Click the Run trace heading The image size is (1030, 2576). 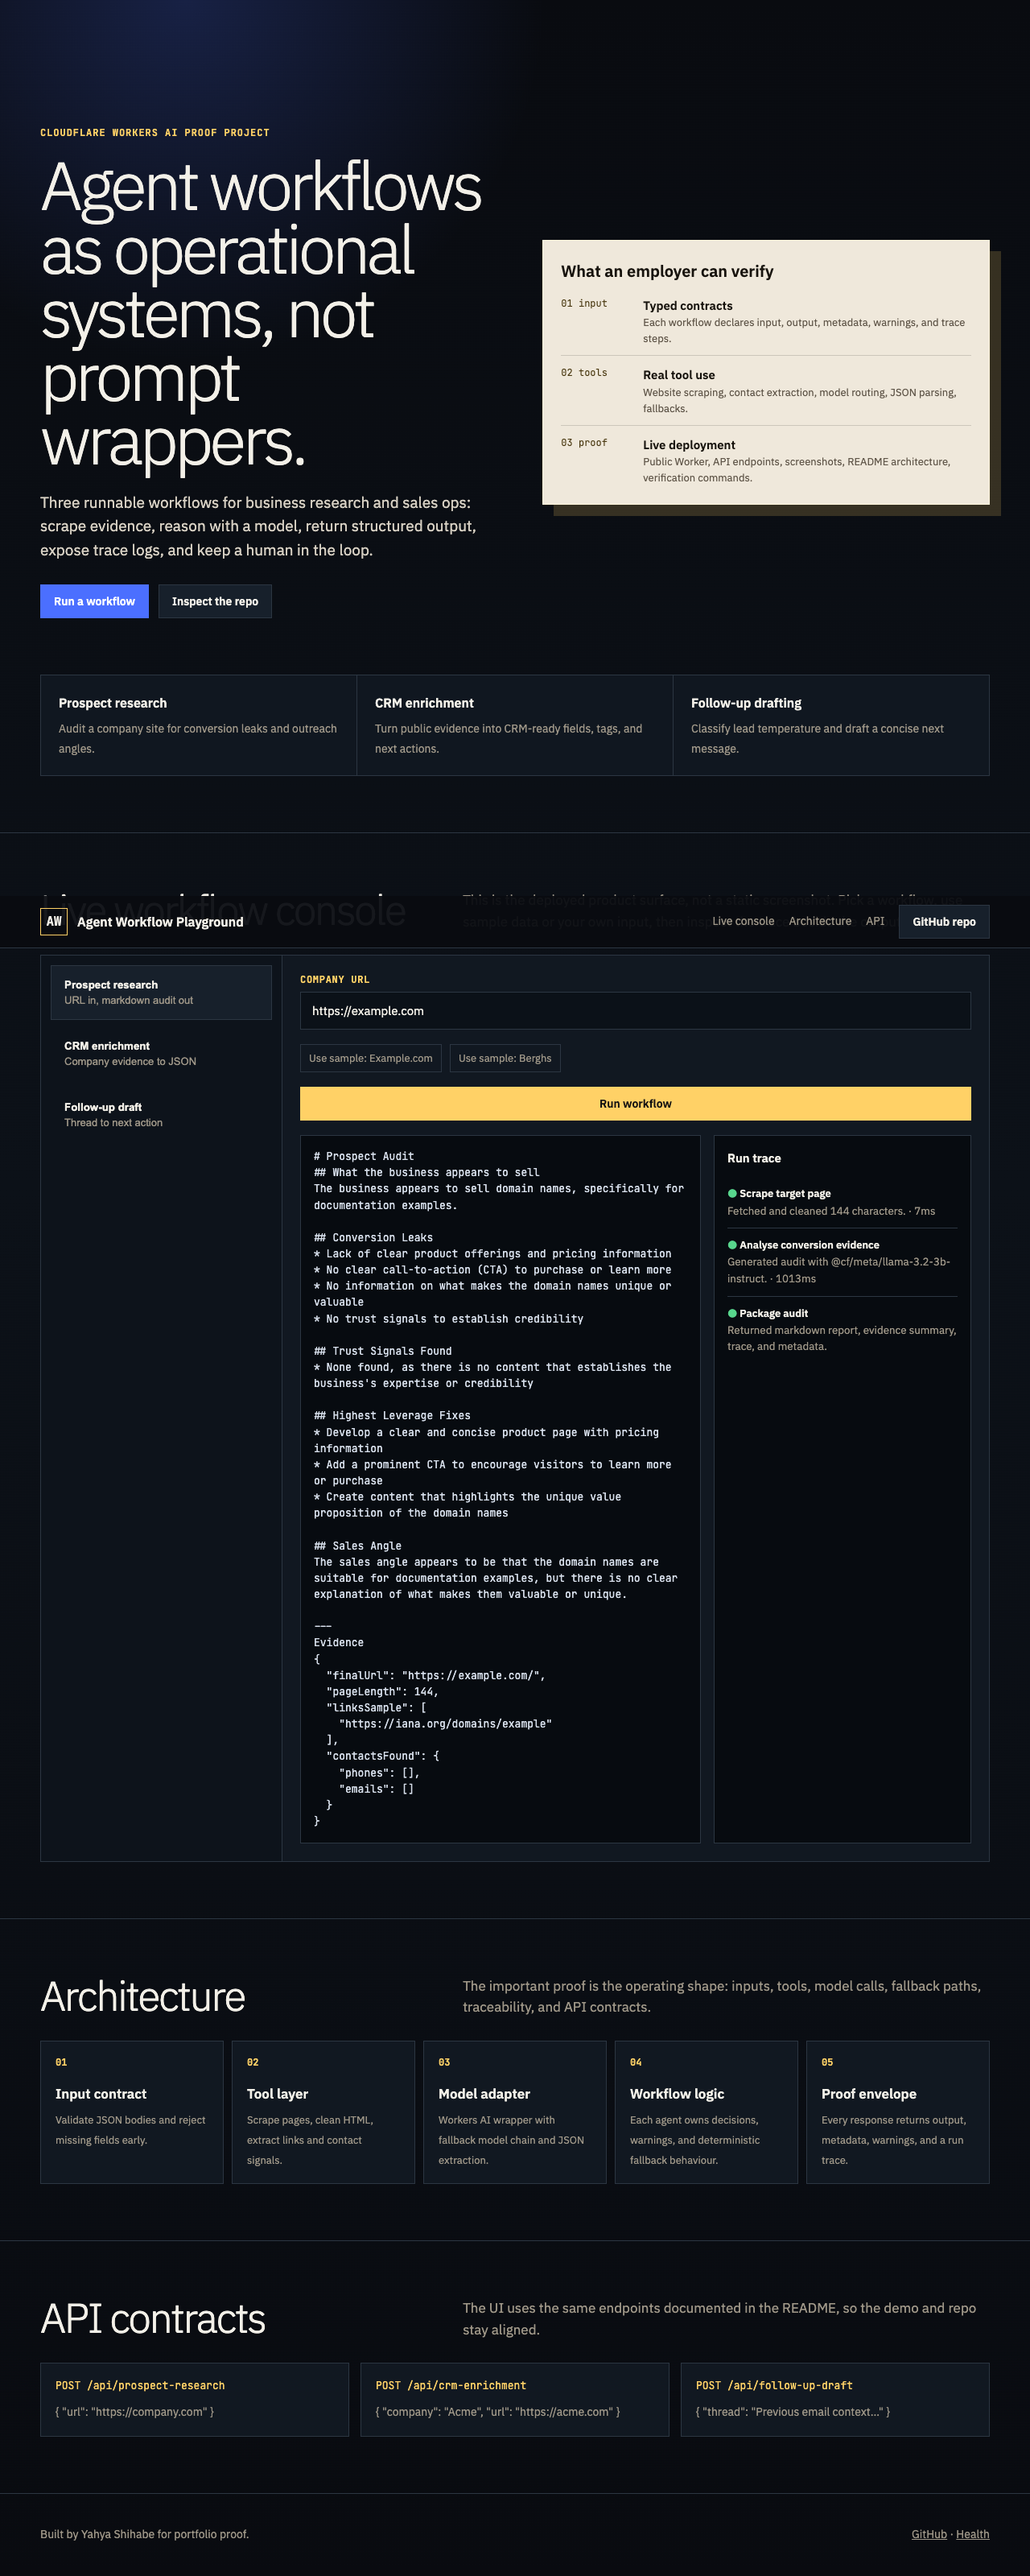pos(754,1157)
